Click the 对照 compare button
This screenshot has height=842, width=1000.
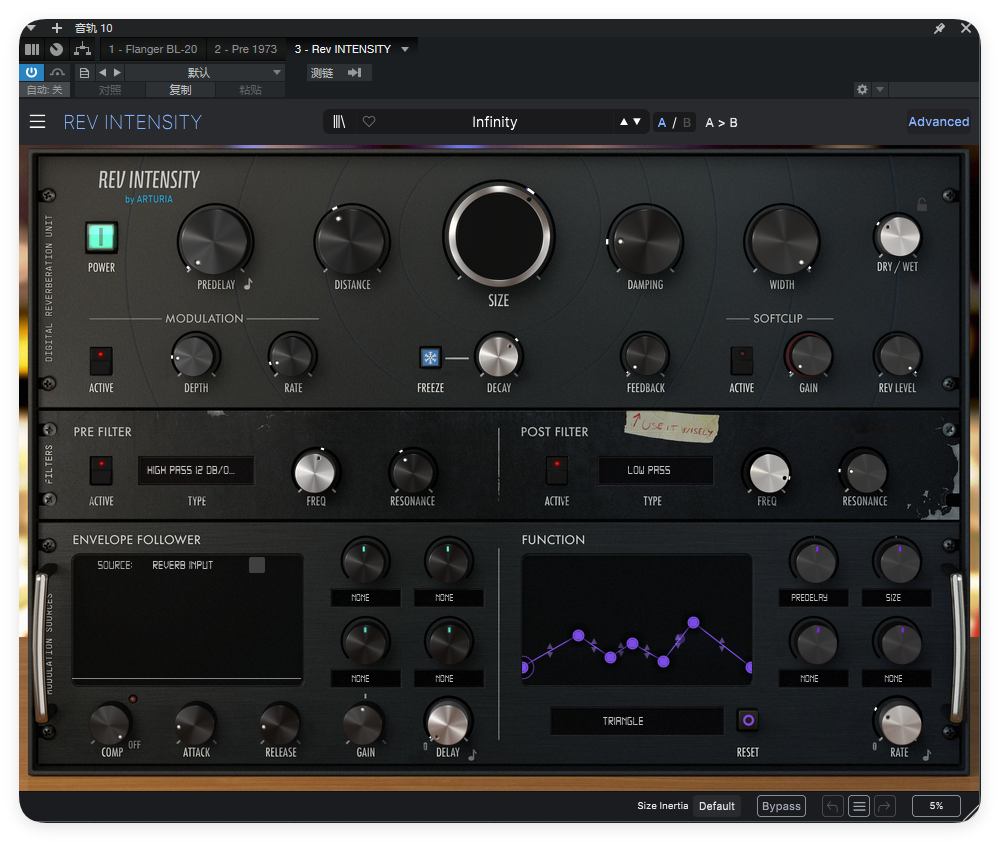pos(110,90)
